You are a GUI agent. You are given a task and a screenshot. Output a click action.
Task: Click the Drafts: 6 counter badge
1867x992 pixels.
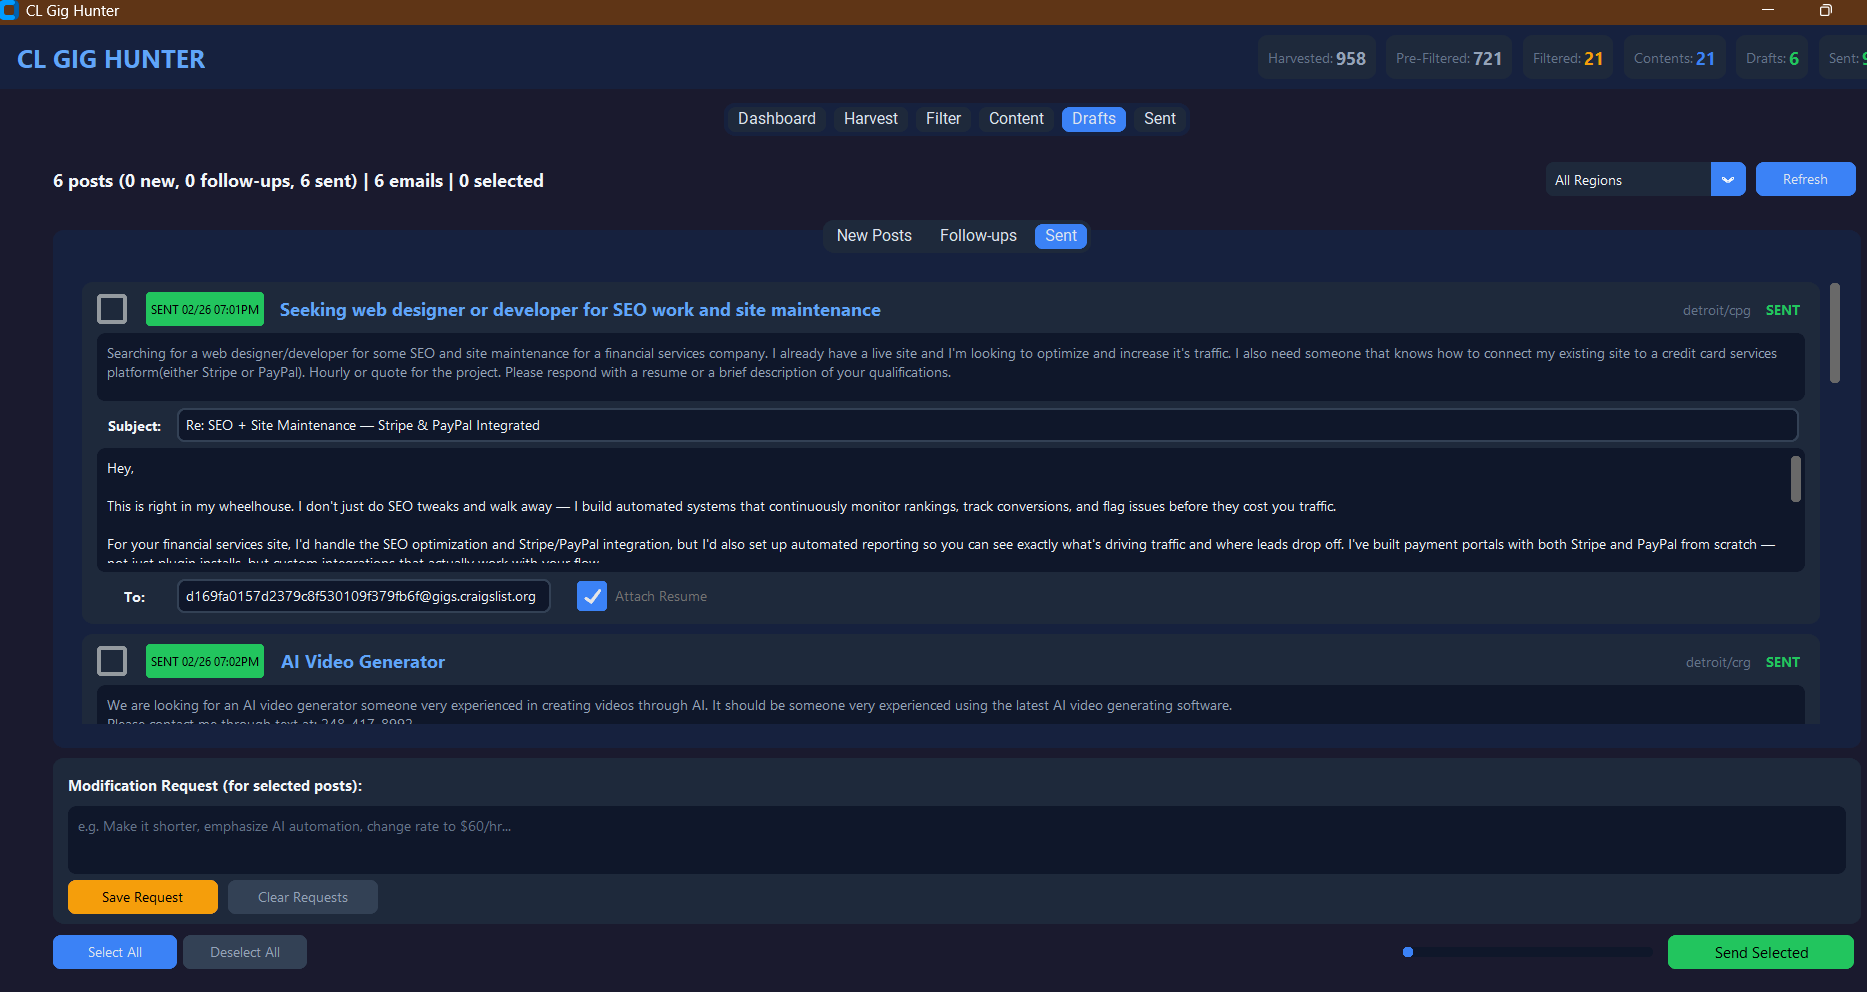(x=1771, y=57)
